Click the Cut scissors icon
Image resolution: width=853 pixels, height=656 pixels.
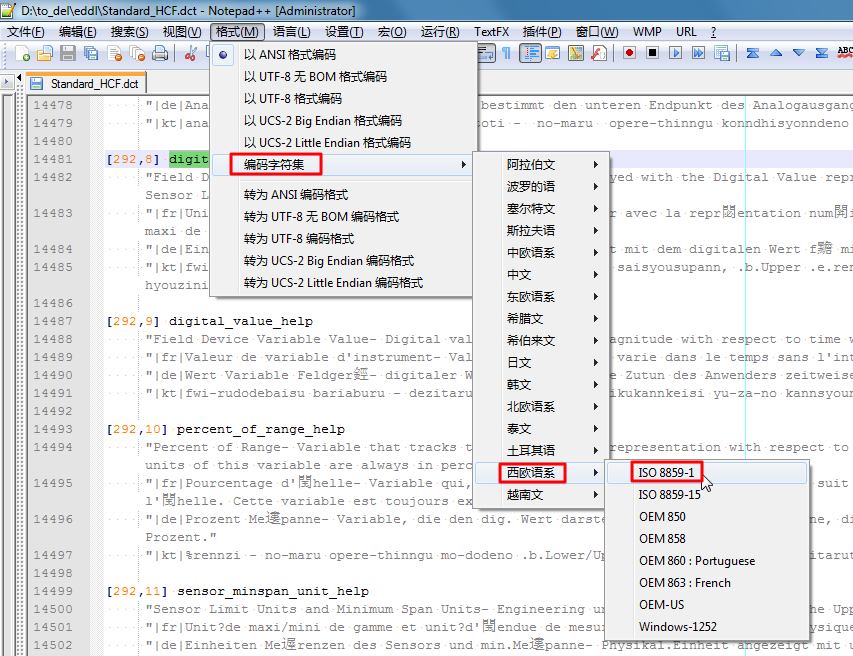(x=190, y=53)
